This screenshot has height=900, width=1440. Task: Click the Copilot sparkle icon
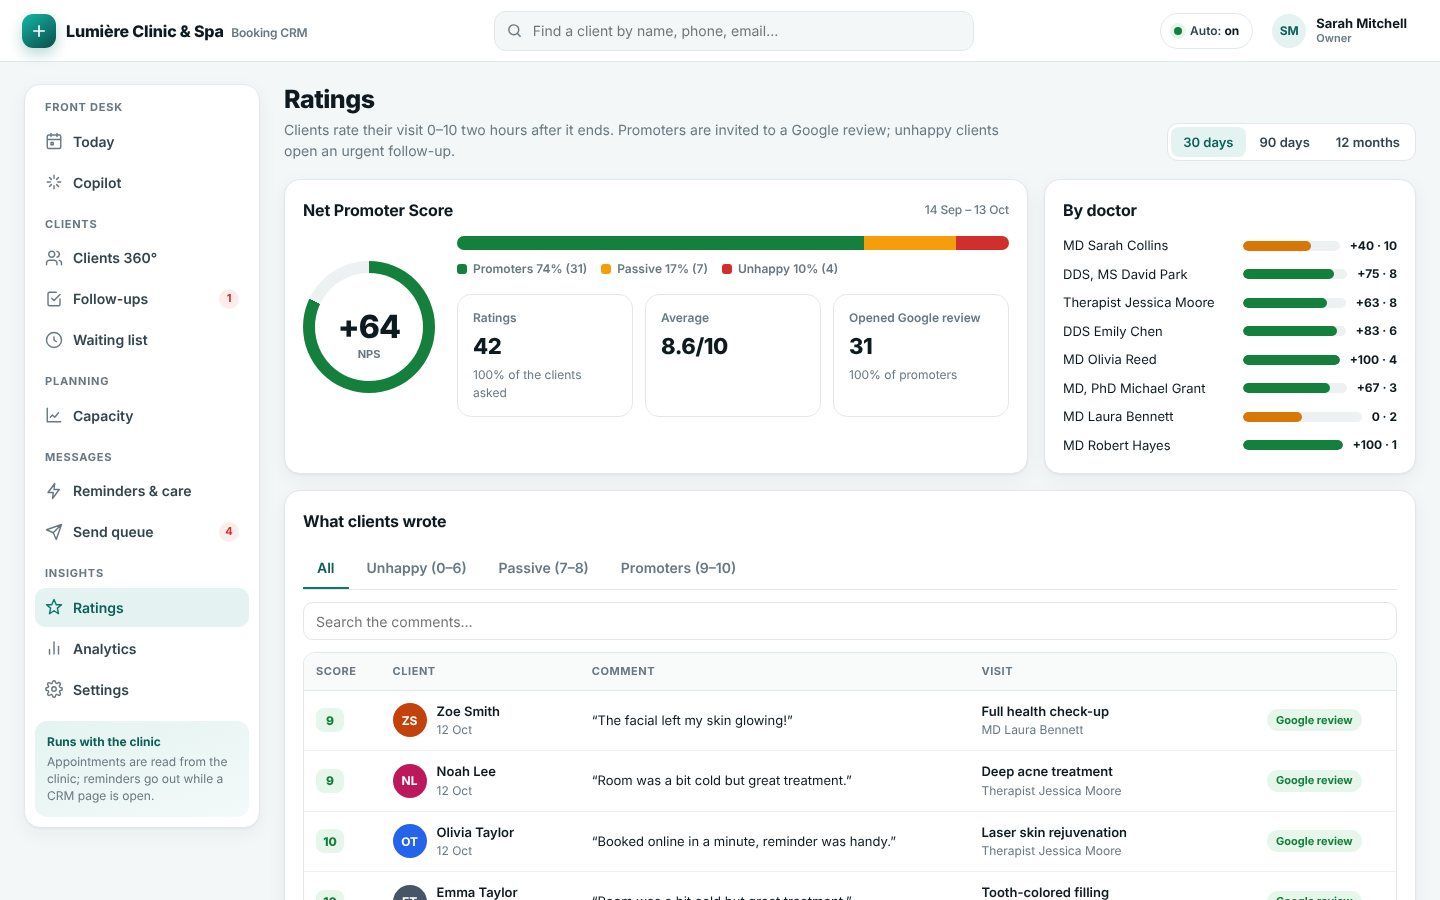coord(54,183)
